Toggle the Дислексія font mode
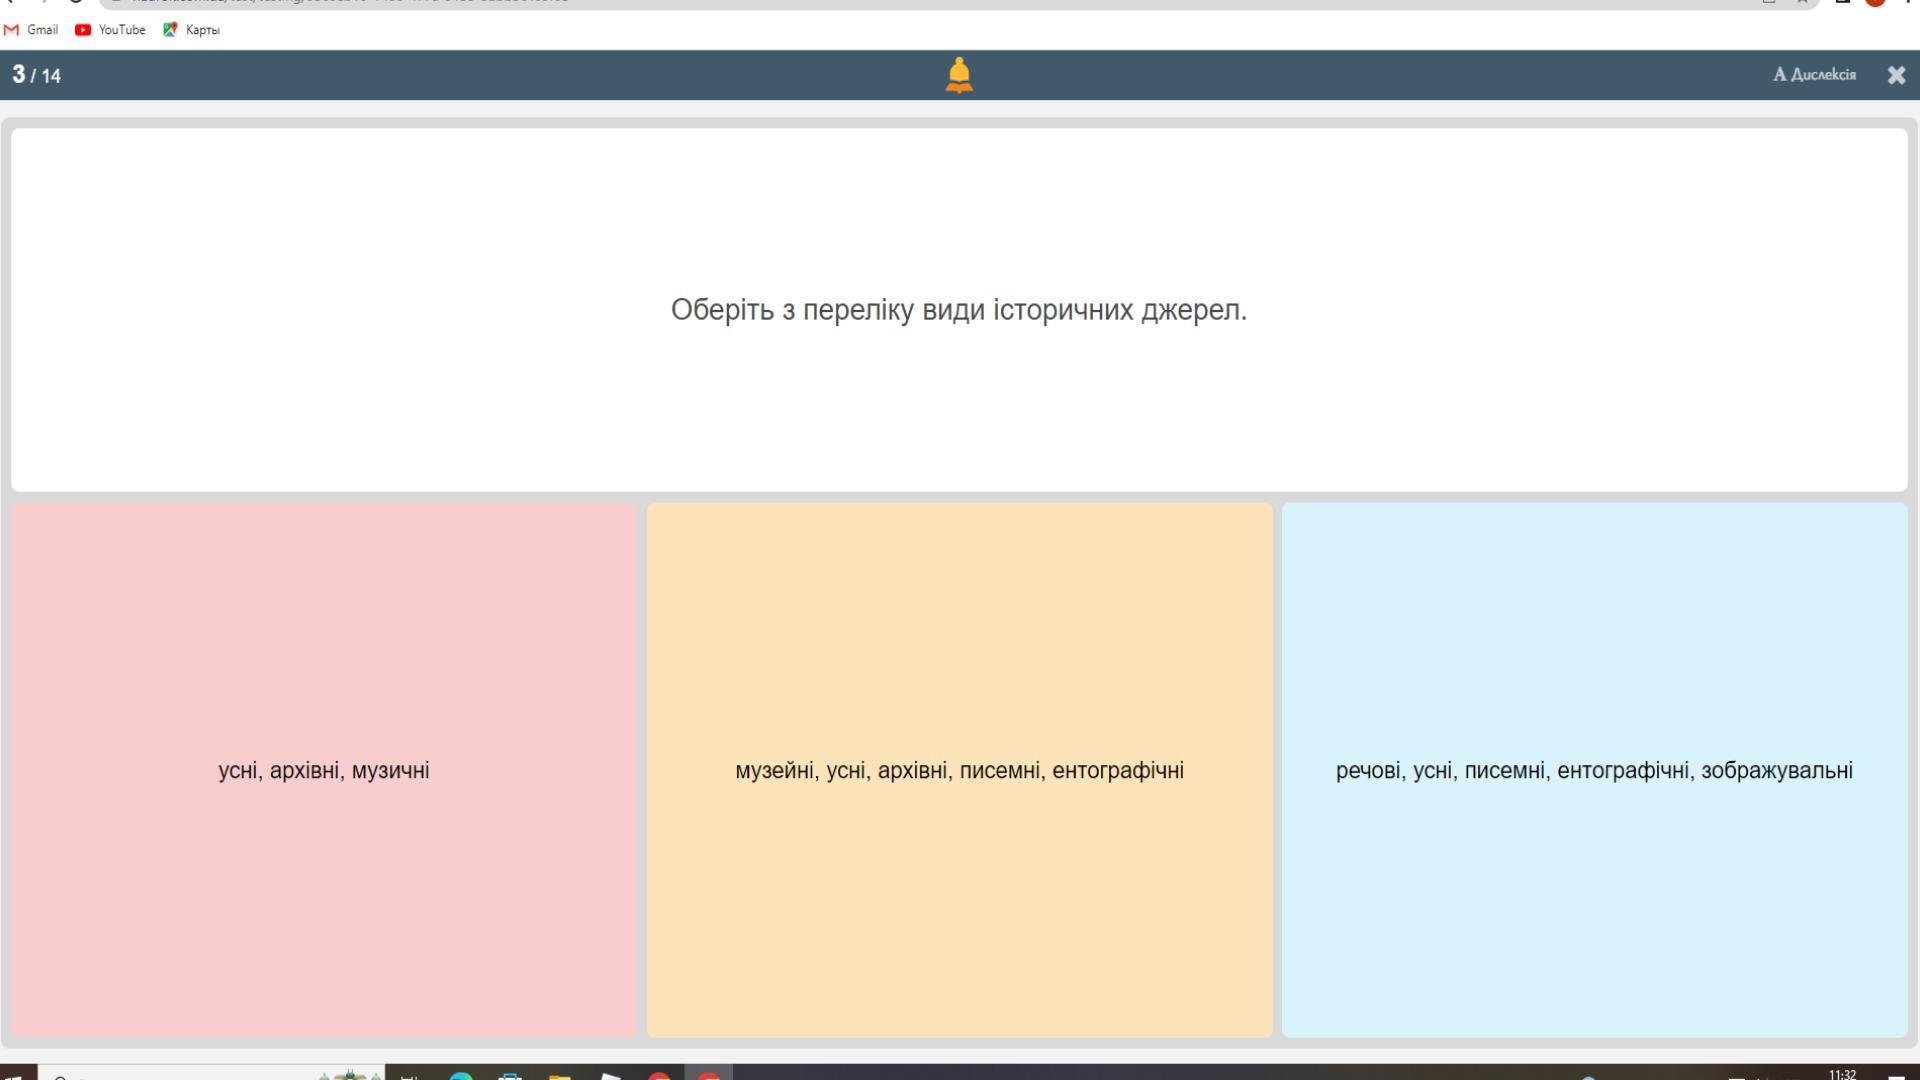The height and width of the screenshot is (1080, 1920). (1814, 75)
